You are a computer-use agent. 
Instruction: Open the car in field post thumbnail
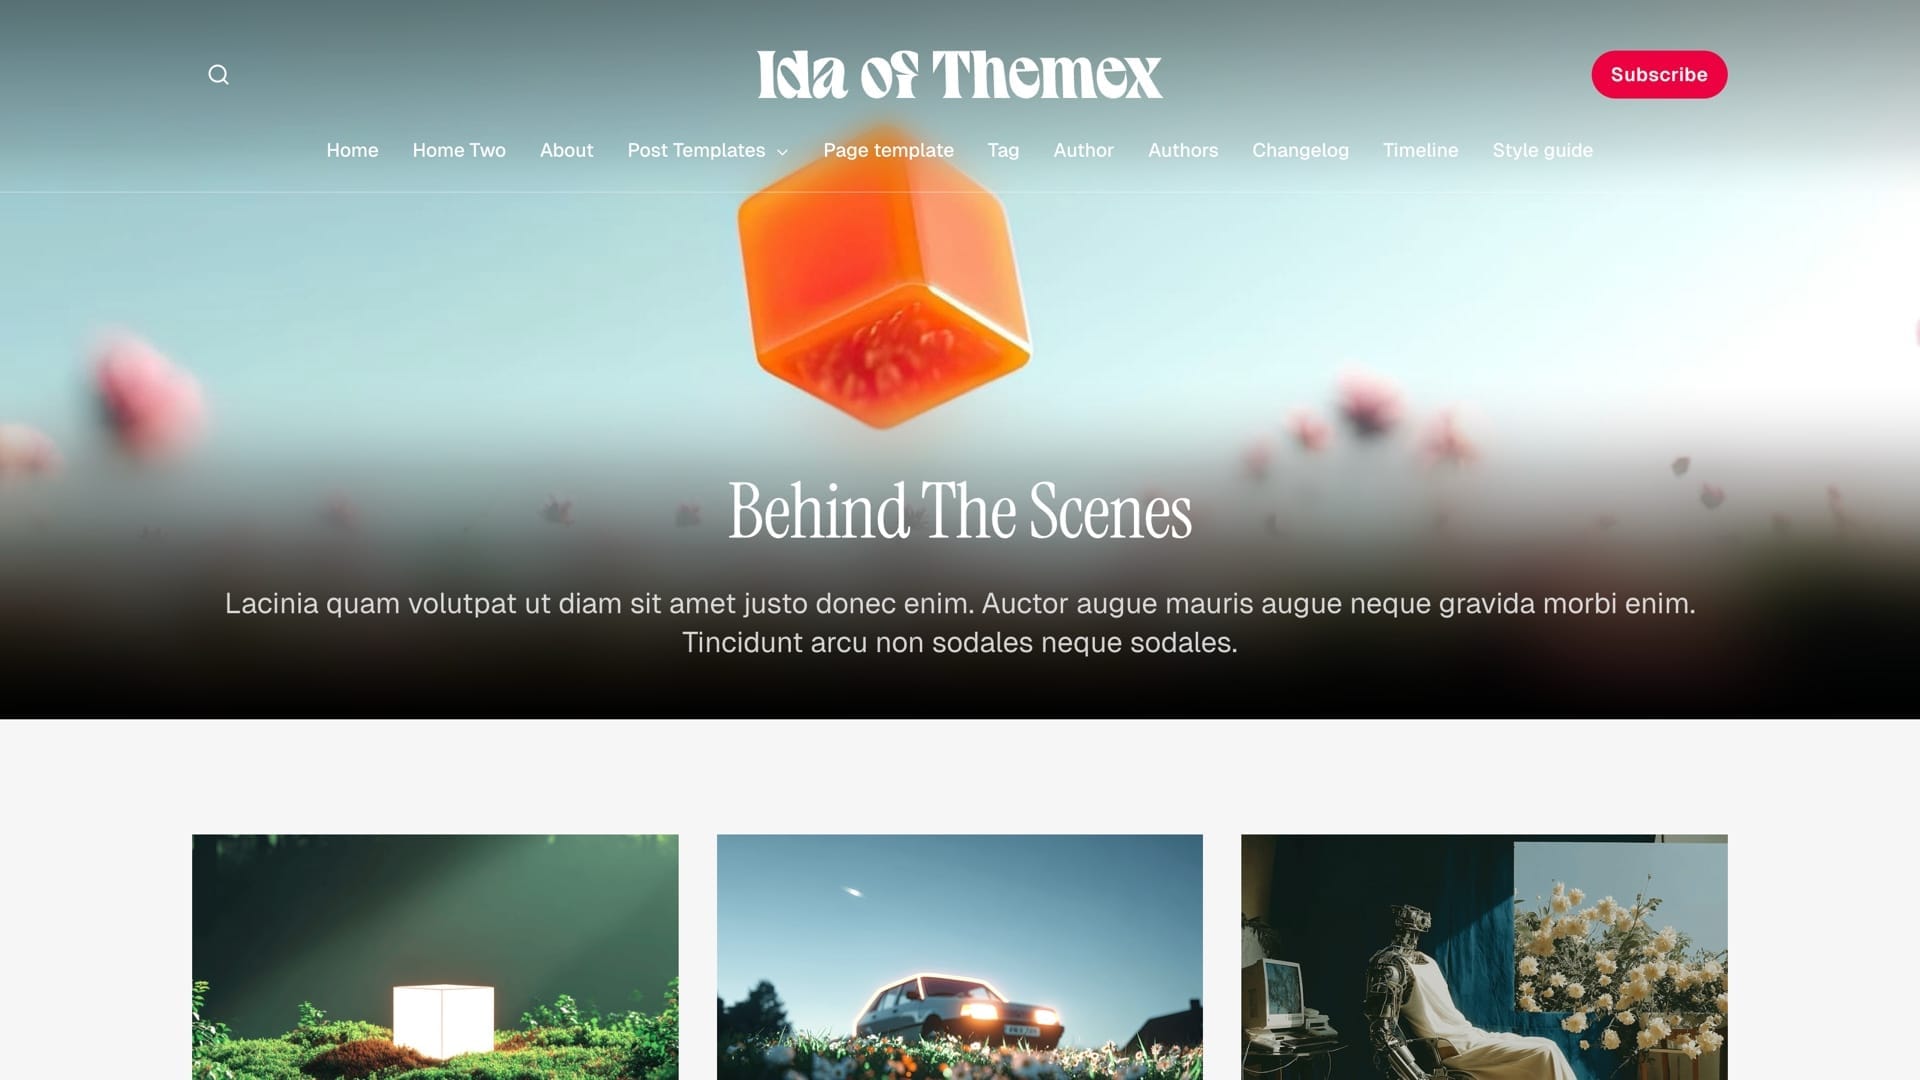(960, 957)
